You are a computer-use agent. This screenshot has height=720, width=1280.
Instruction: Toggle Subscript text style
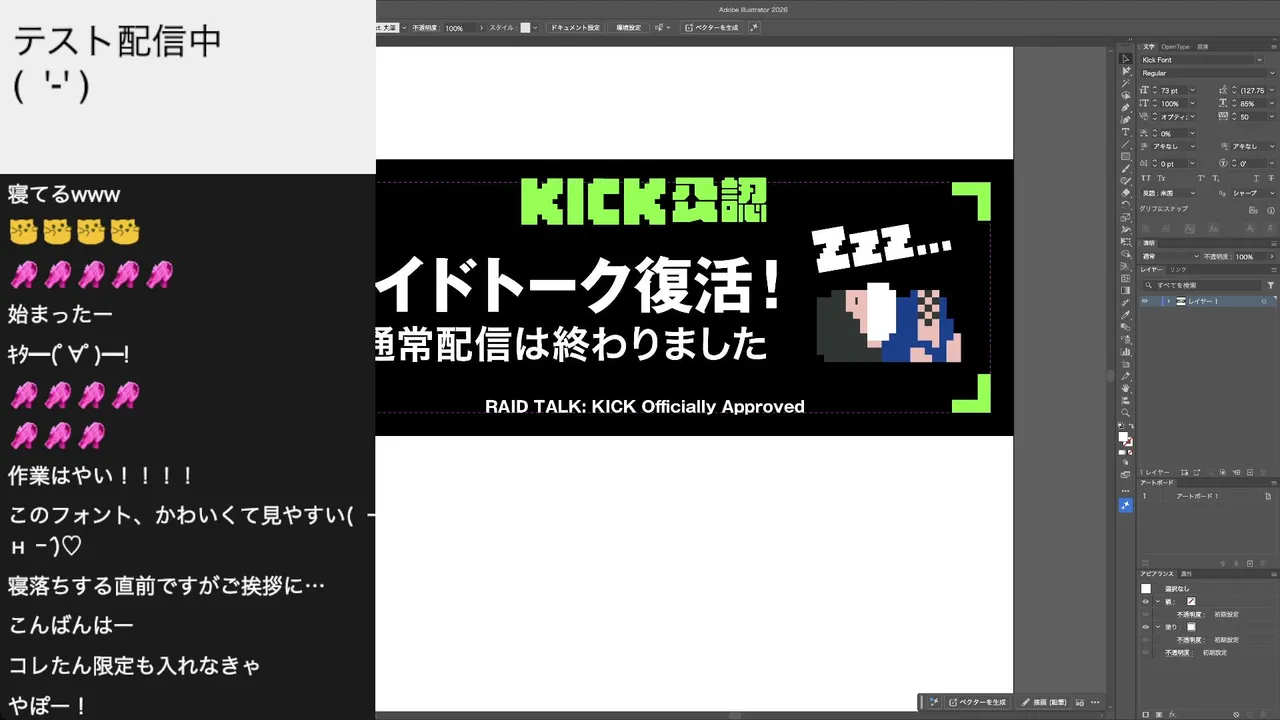1216,178
